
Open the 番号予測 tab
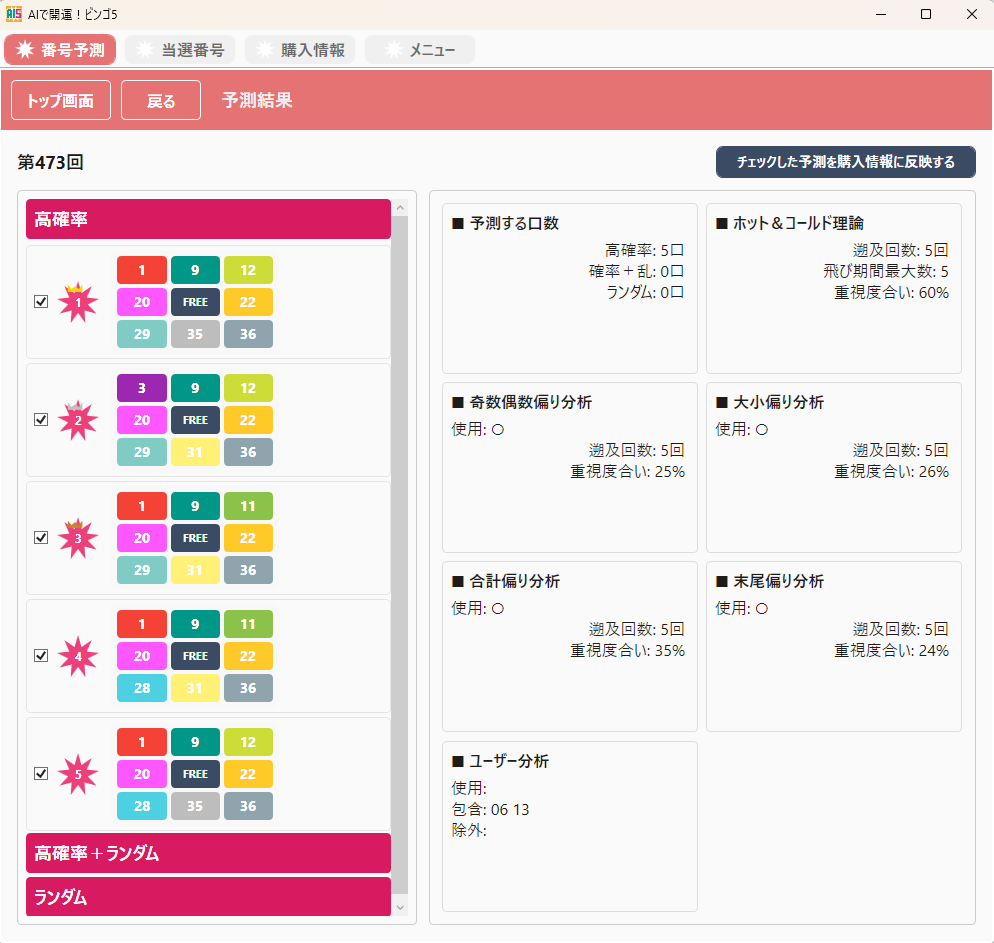60,49
